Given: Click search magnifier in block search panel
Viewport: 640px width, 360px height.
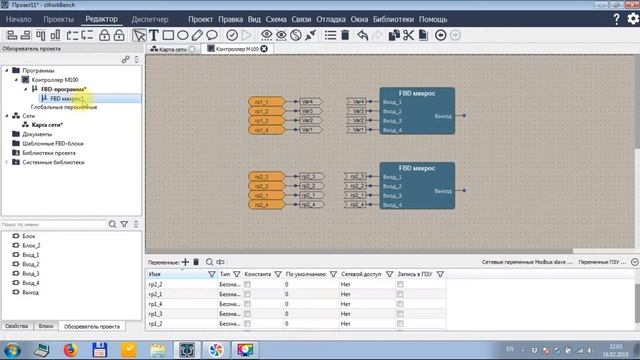Looking at the screenshot, I should (x=112, y=224).
